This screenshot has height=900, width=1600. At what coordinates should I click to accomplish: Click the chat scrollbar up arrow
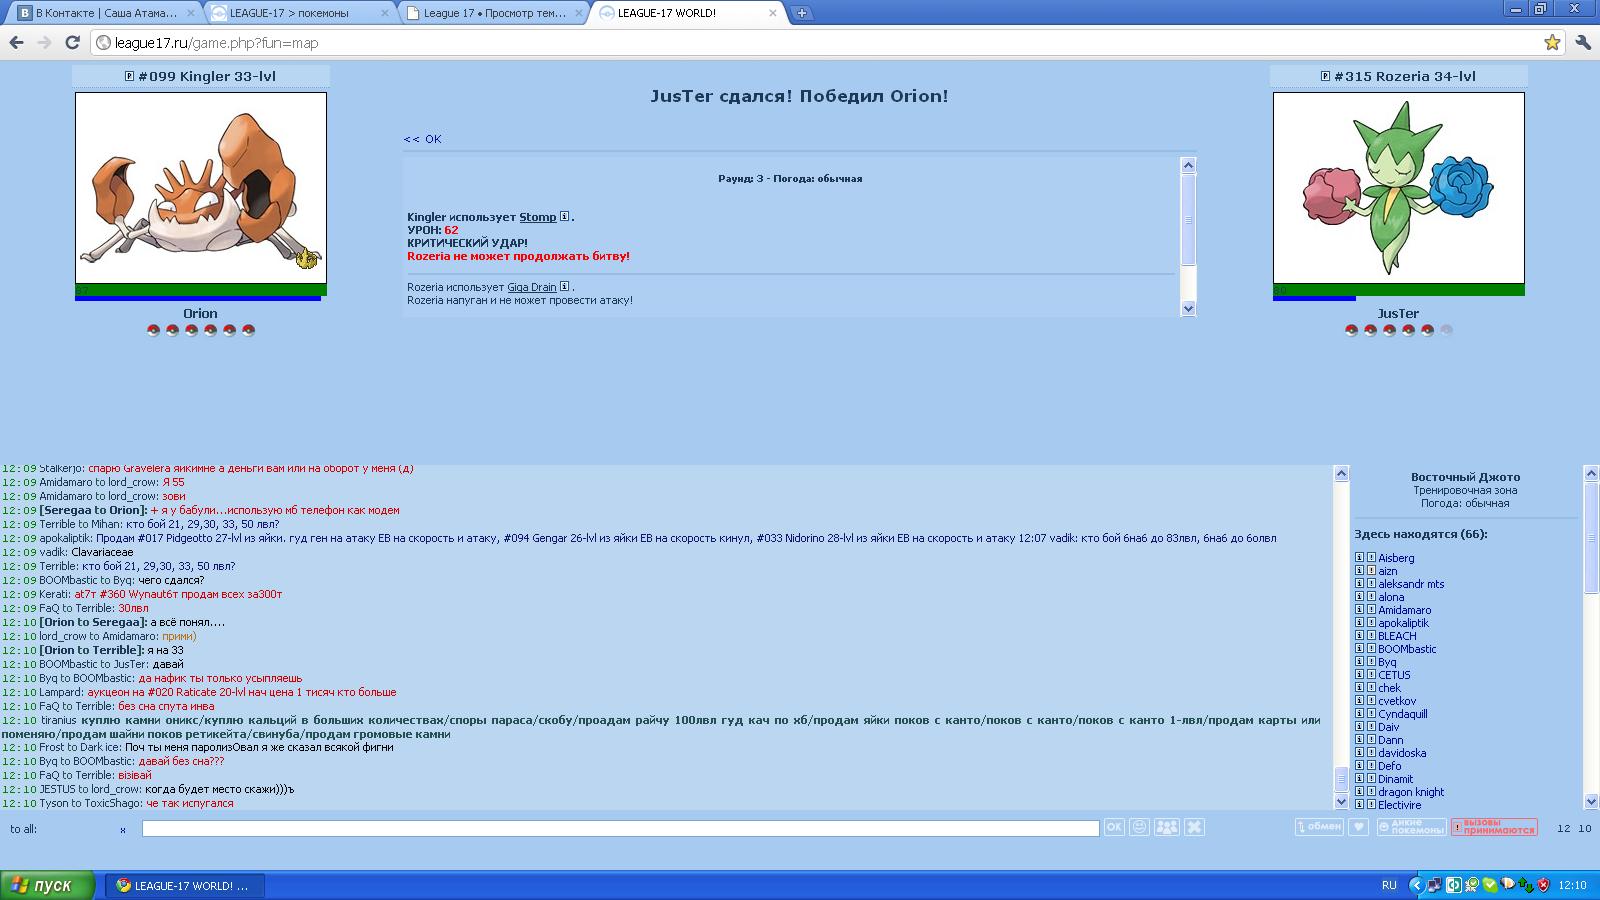tap(1341, 473)
